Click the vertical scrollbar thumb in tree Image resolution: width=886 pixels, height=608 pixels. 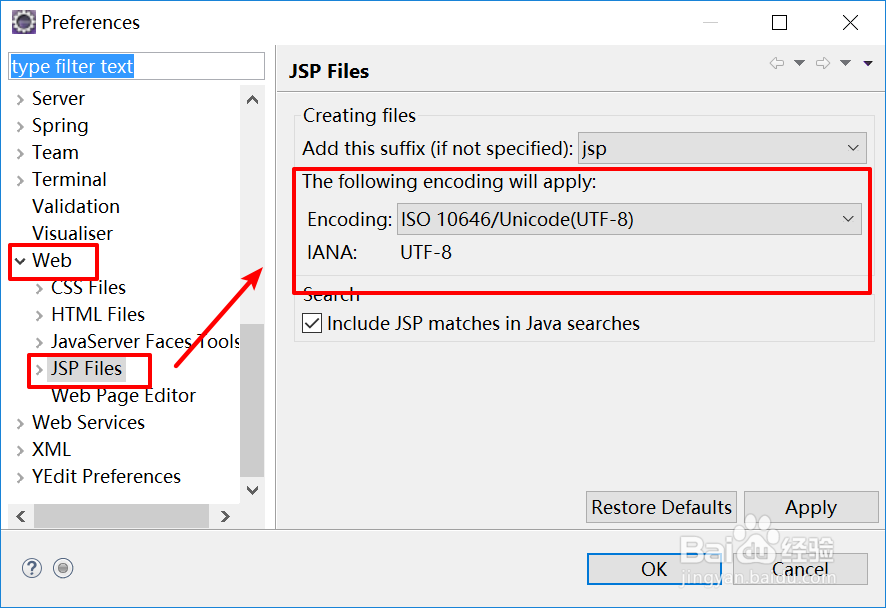[x=252, y=401]
